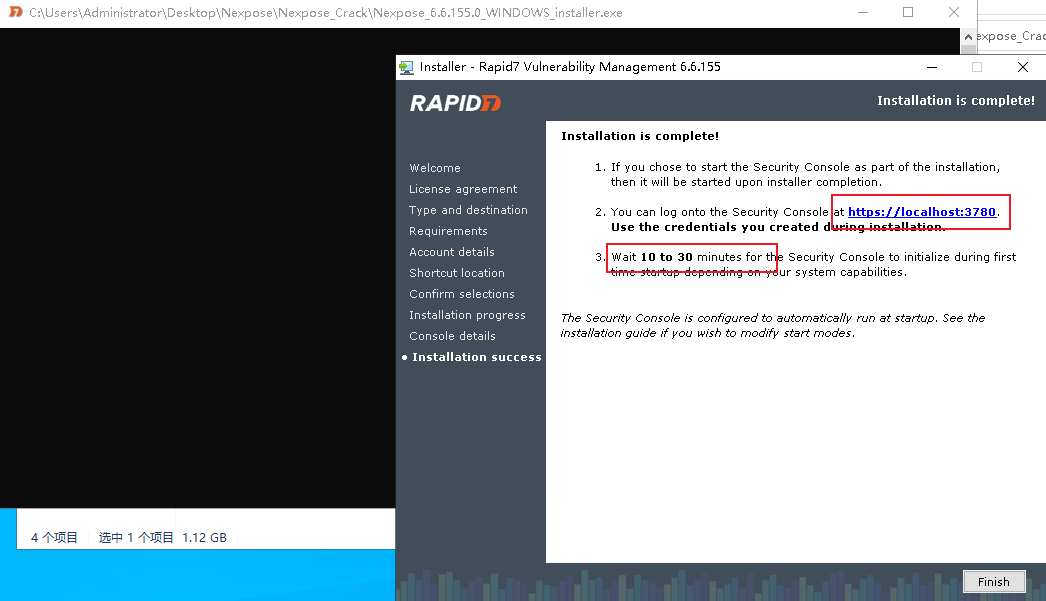Click the scroll-up arrow in the Explorer window
The height and width of the screenshot is (601, 1046).
(x=968, y=37)
